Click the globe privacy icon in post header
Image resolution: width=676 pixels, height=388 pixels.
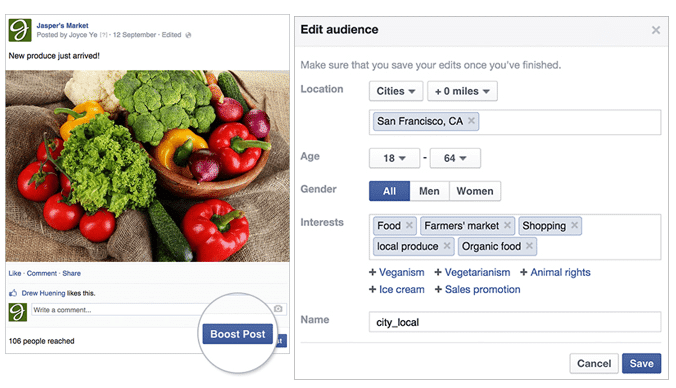click(188, 35)
